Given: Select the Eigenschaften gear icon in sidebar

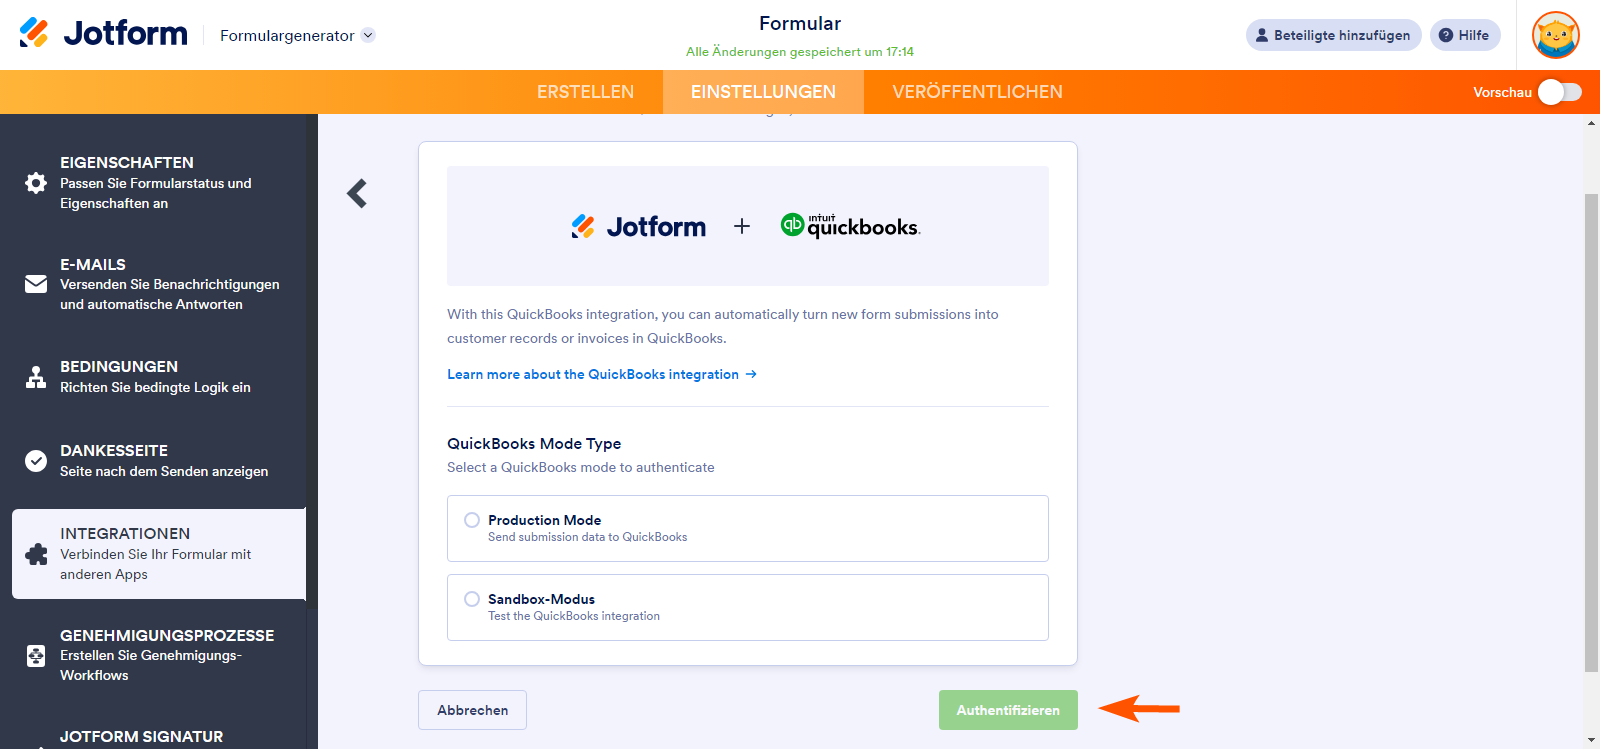Looking at the screenshot, I should tap(36, 183).
